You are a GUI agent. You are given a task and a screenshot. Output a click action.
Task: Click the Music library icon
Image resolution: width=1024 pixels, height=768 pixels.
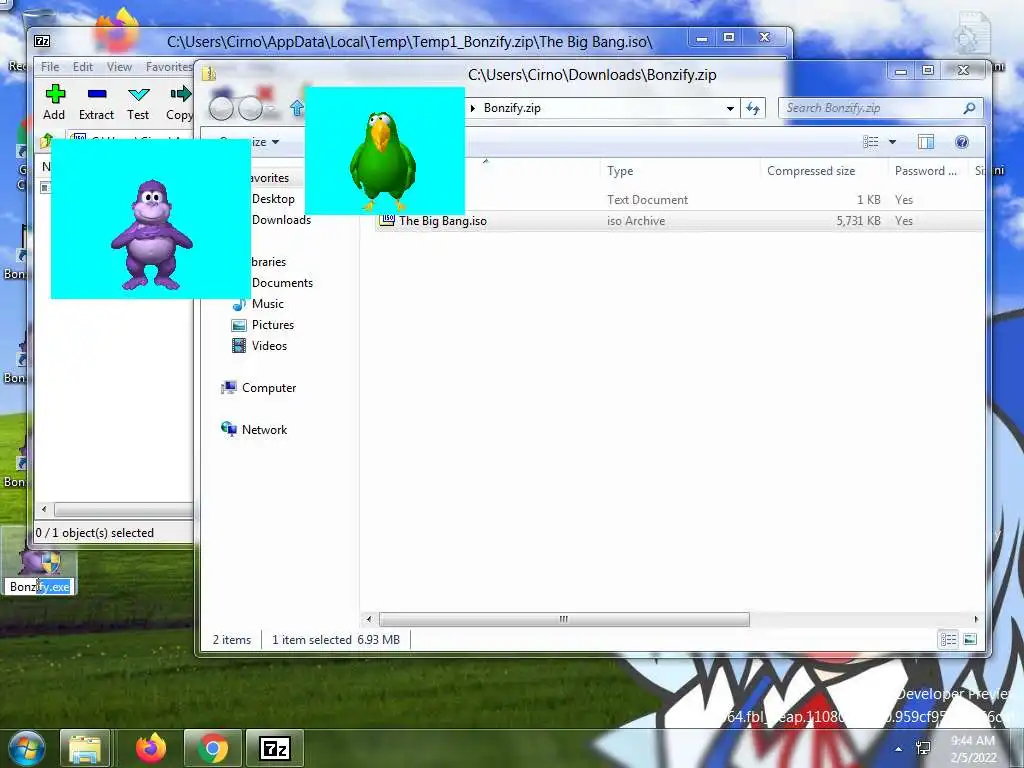(x=239, y=304)
